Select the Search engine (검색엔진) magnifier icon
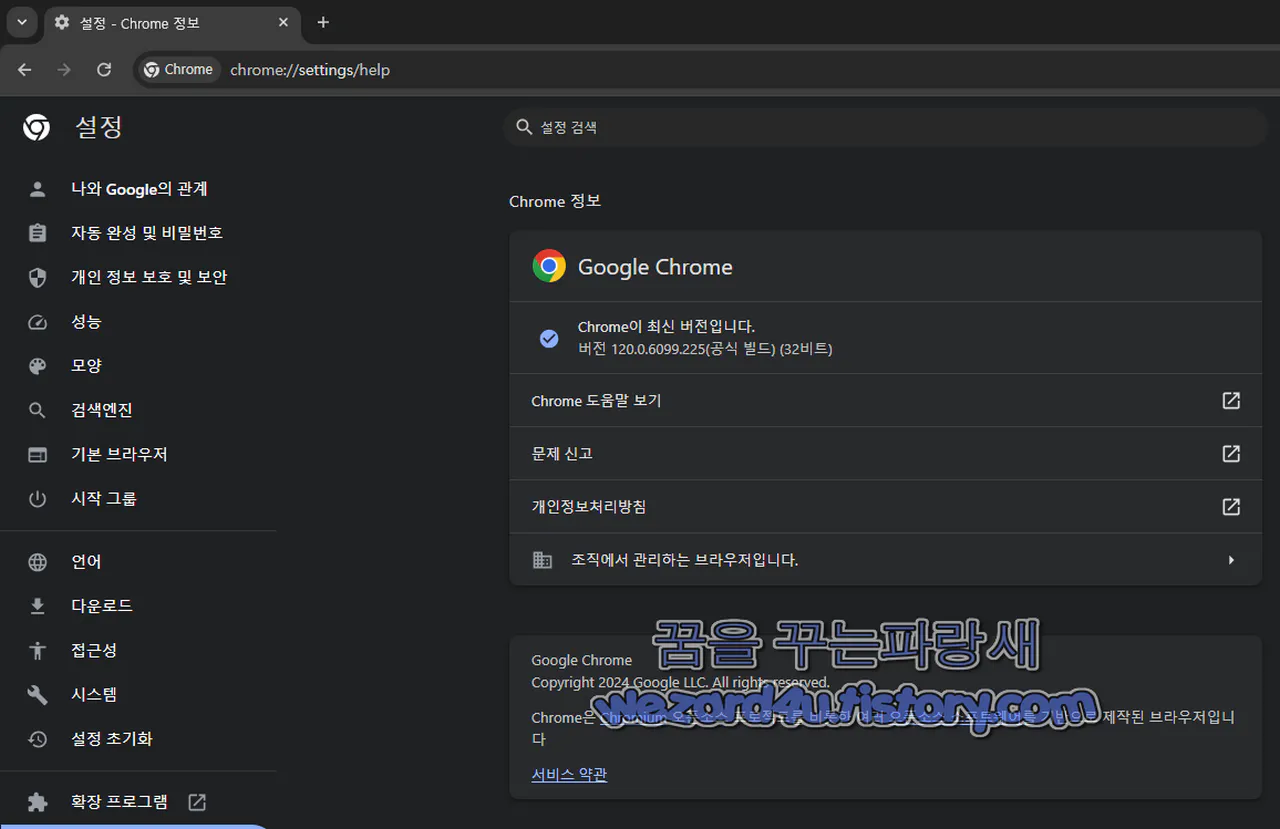The image size is (1280, 829). 37,409
